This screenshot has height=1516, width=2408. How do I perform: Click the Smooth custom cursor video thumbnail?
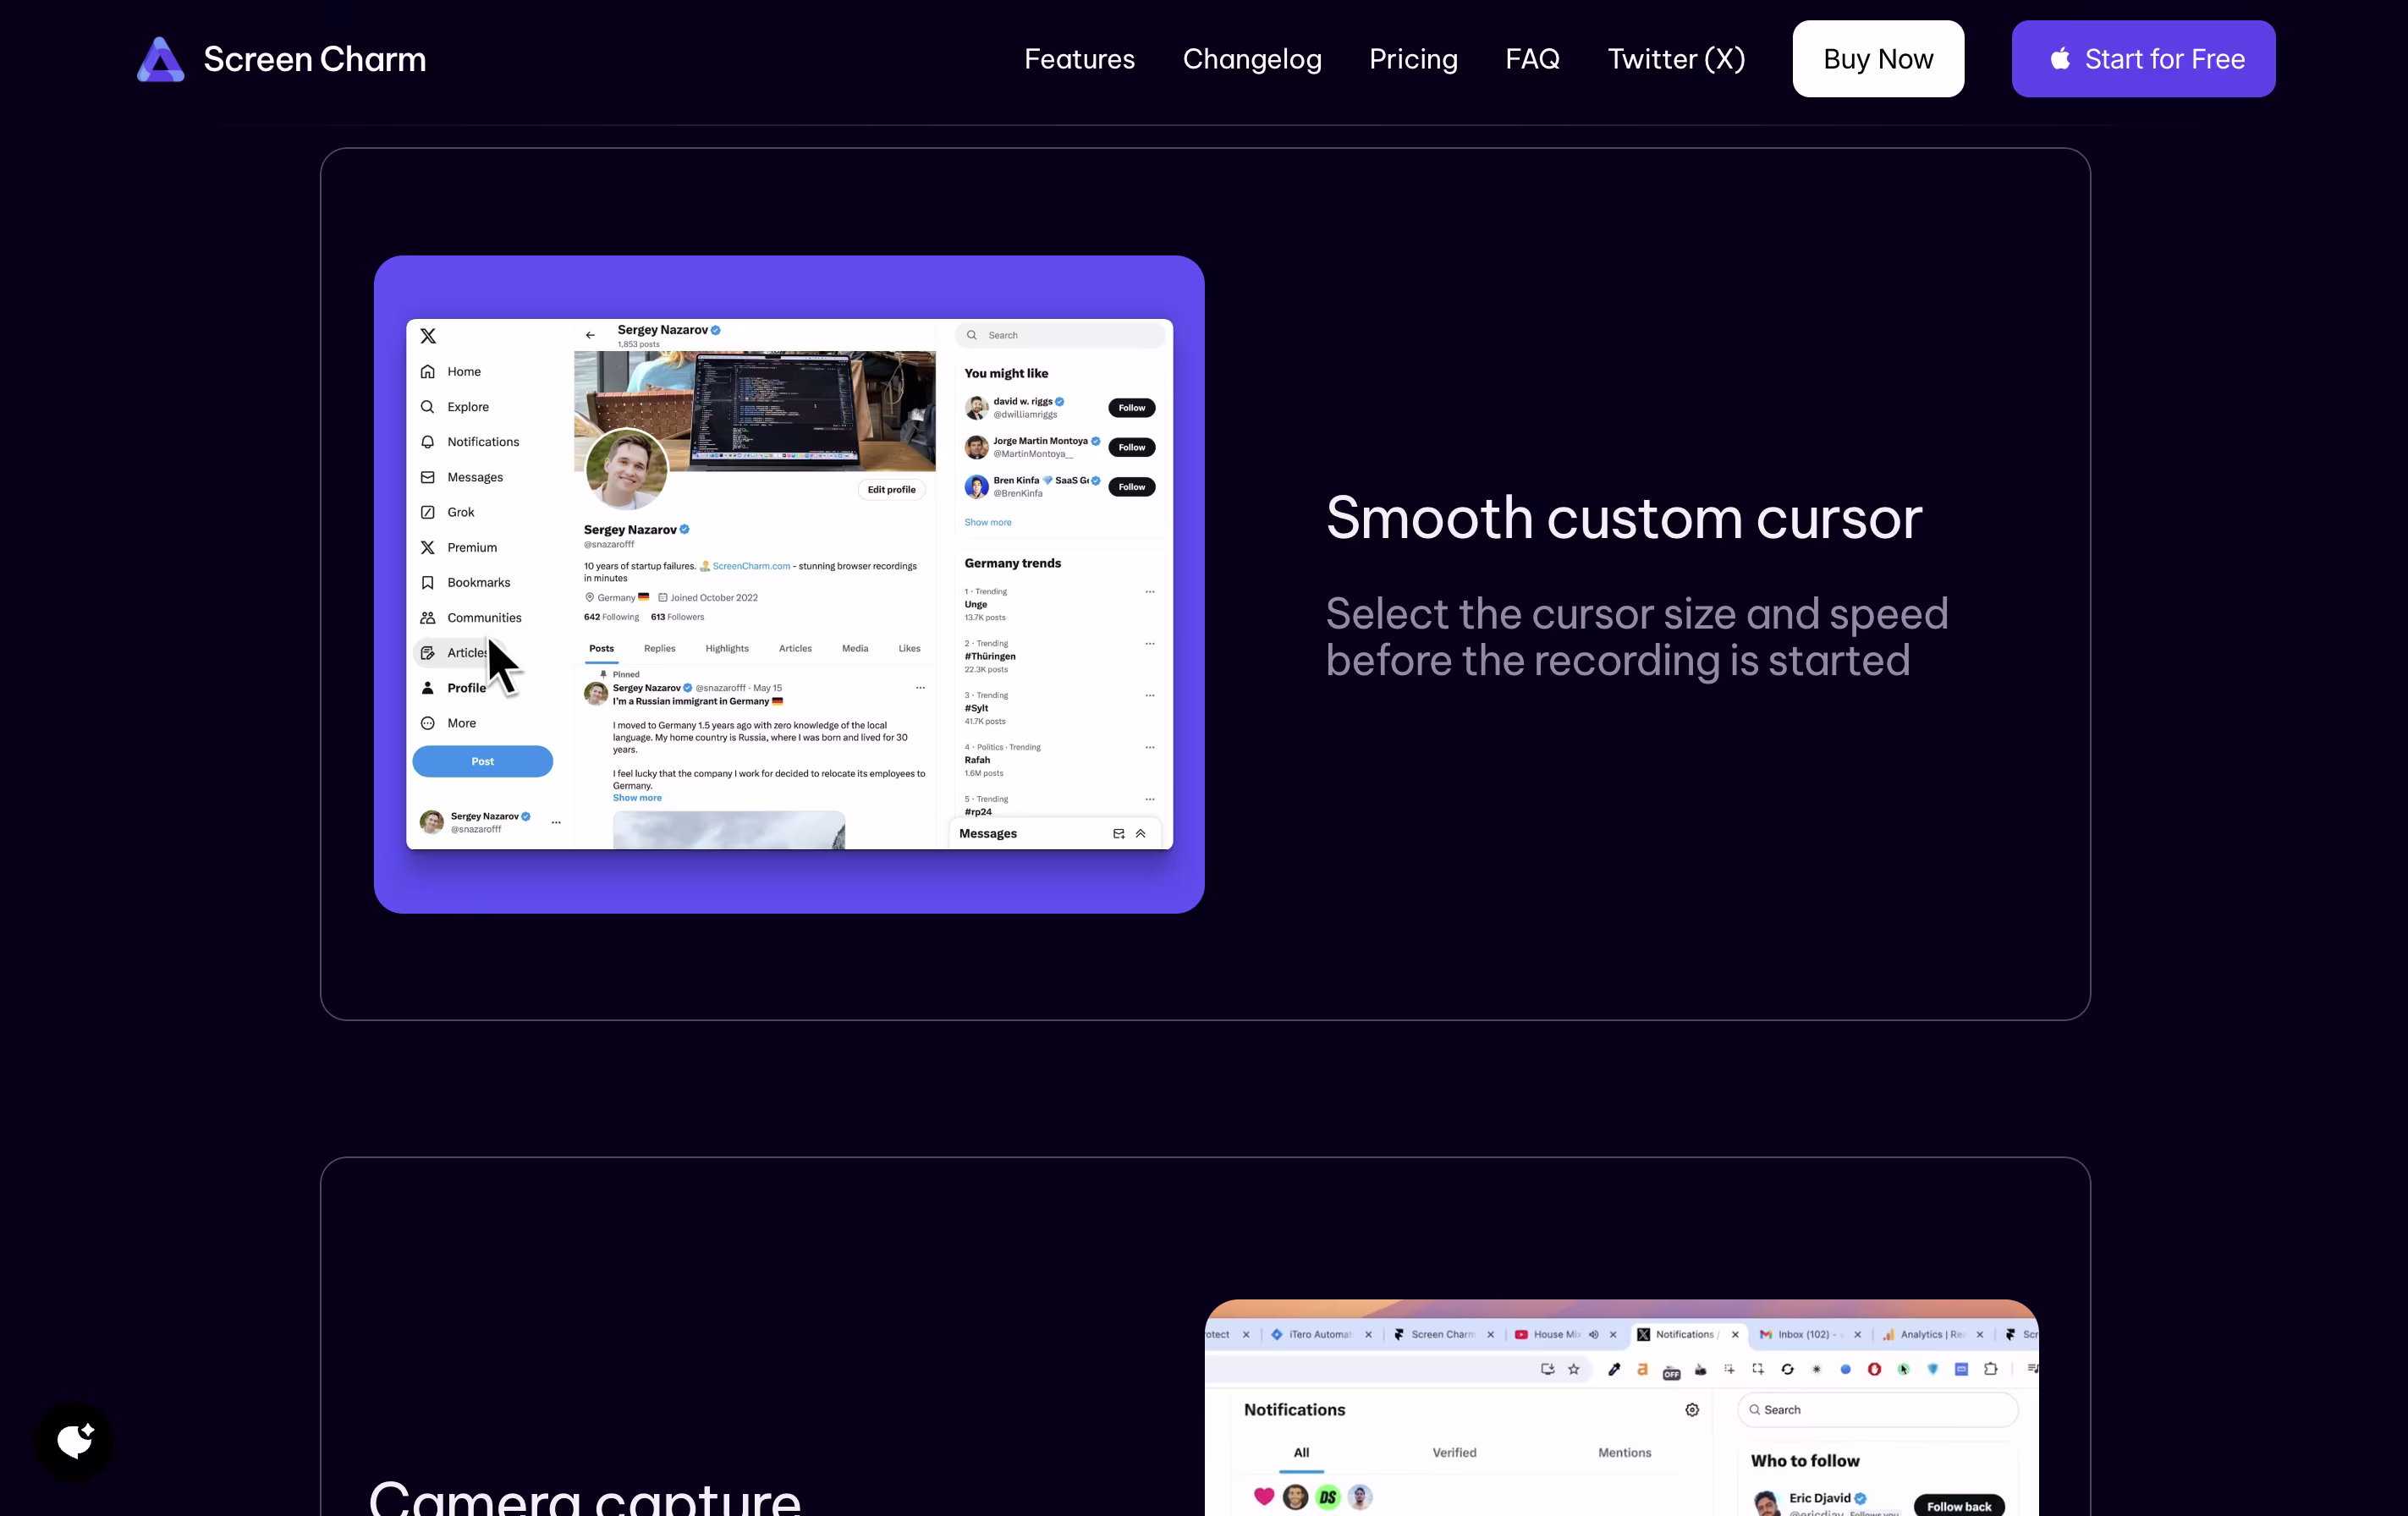[788, 584]
